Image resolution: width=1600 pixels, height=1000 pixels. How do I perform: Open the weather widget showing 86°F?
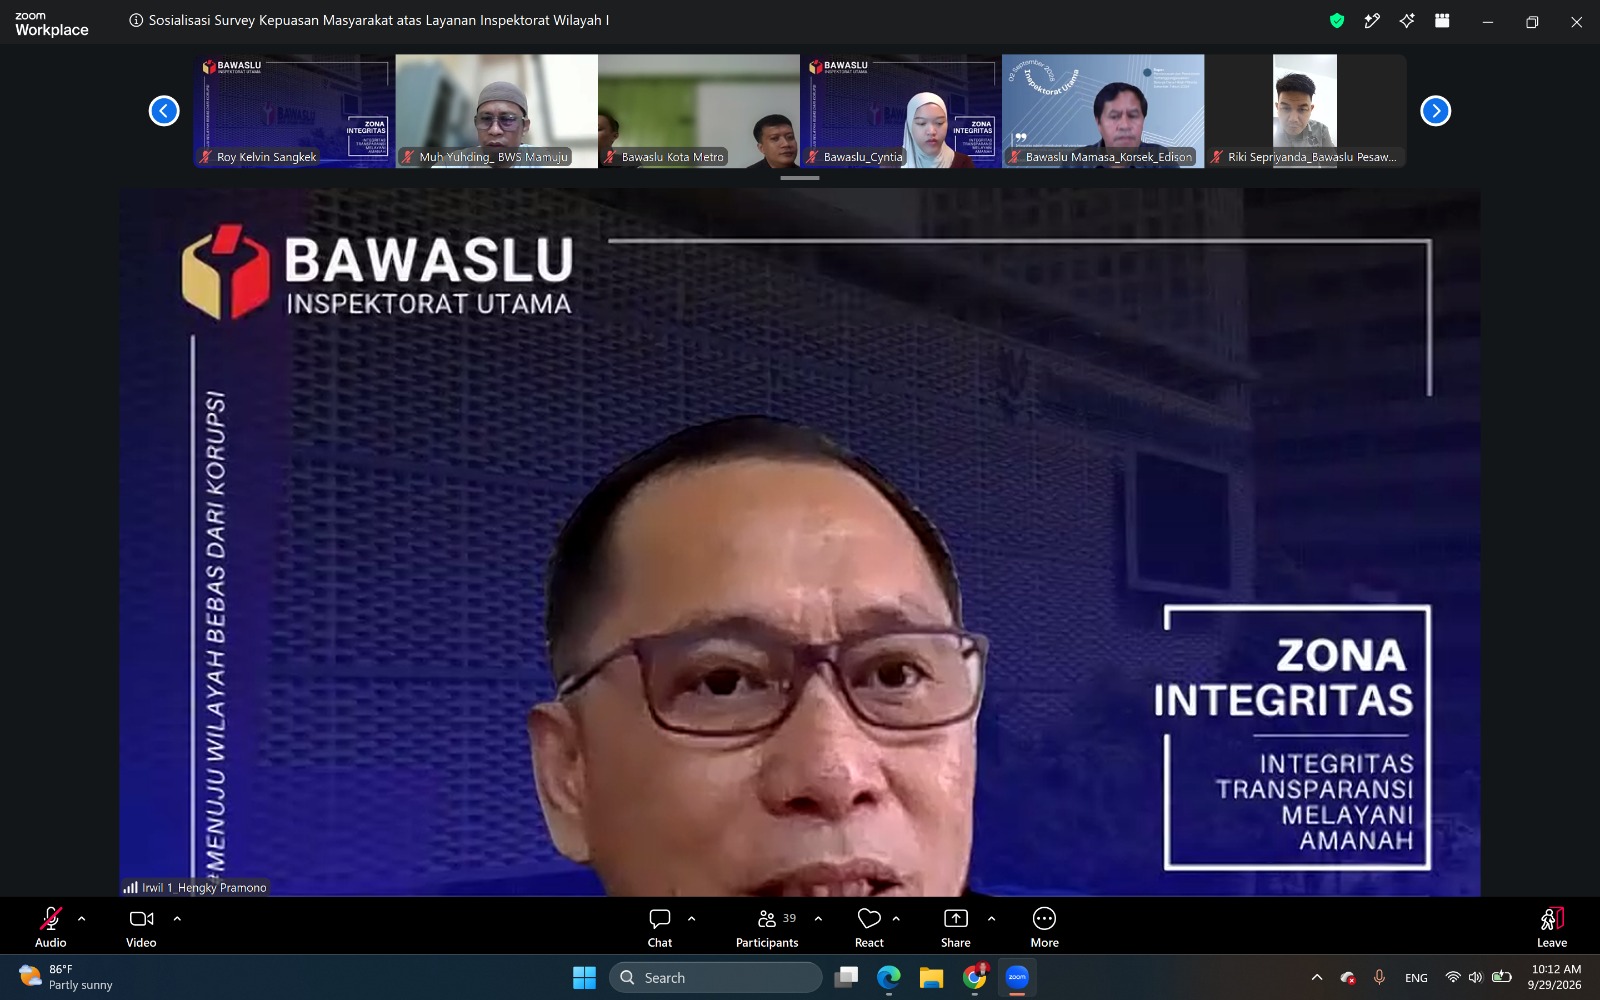[x=66, y=977]
